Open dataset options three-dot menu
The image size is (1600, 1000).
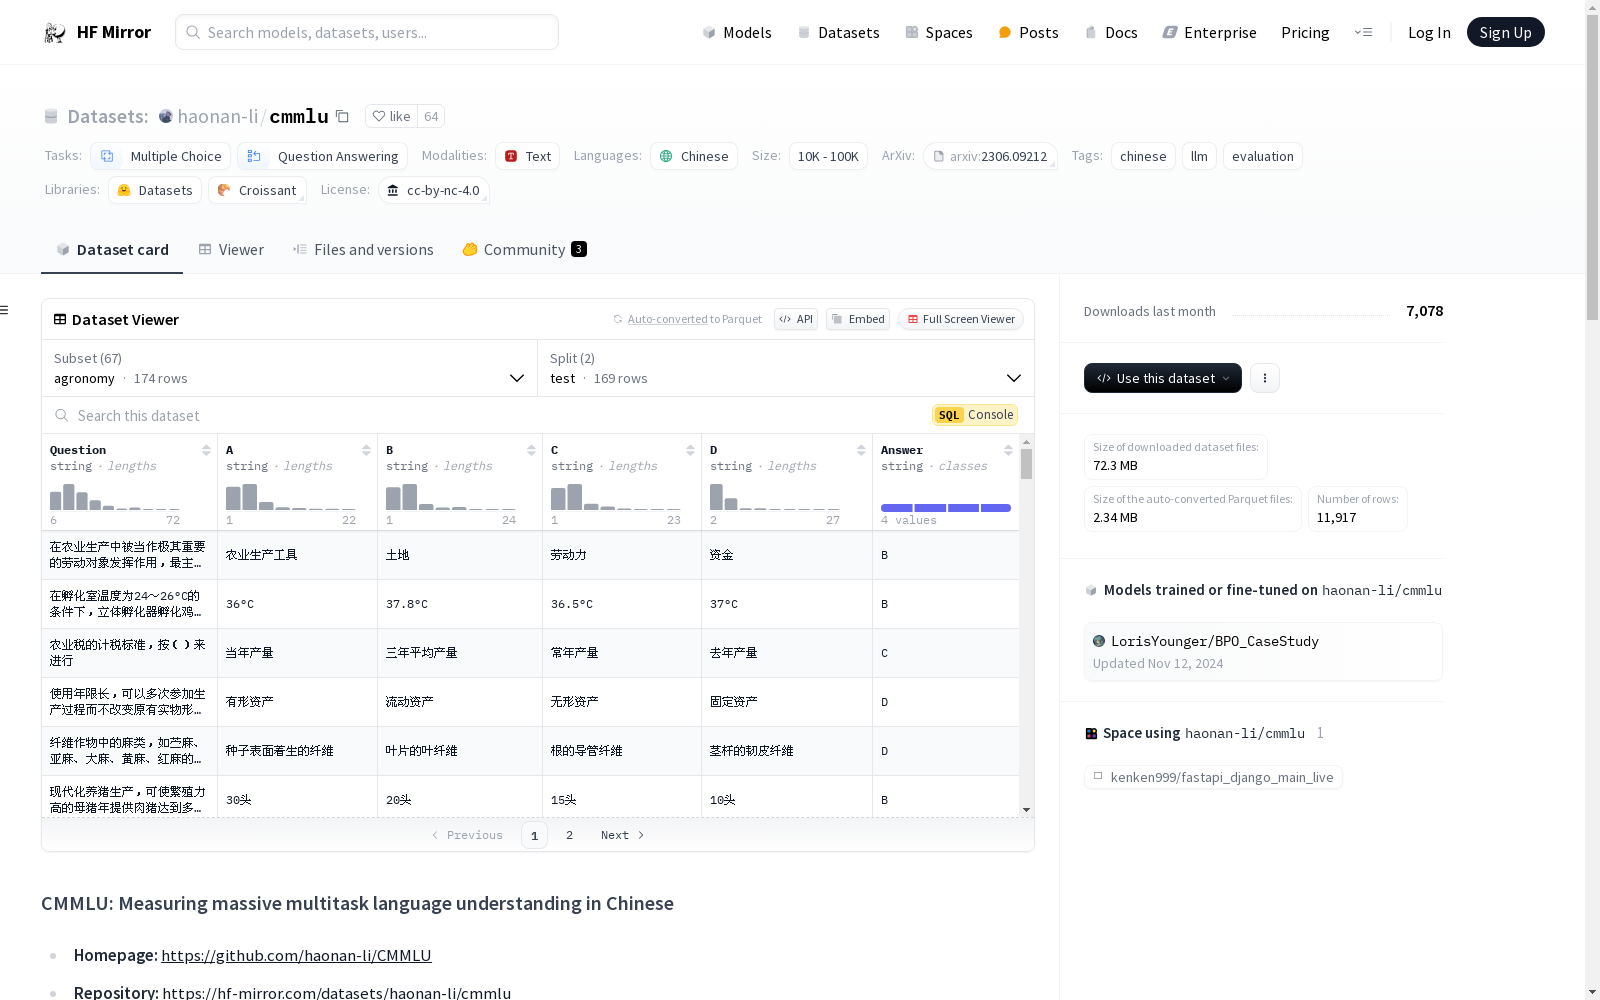(1265, 378)
